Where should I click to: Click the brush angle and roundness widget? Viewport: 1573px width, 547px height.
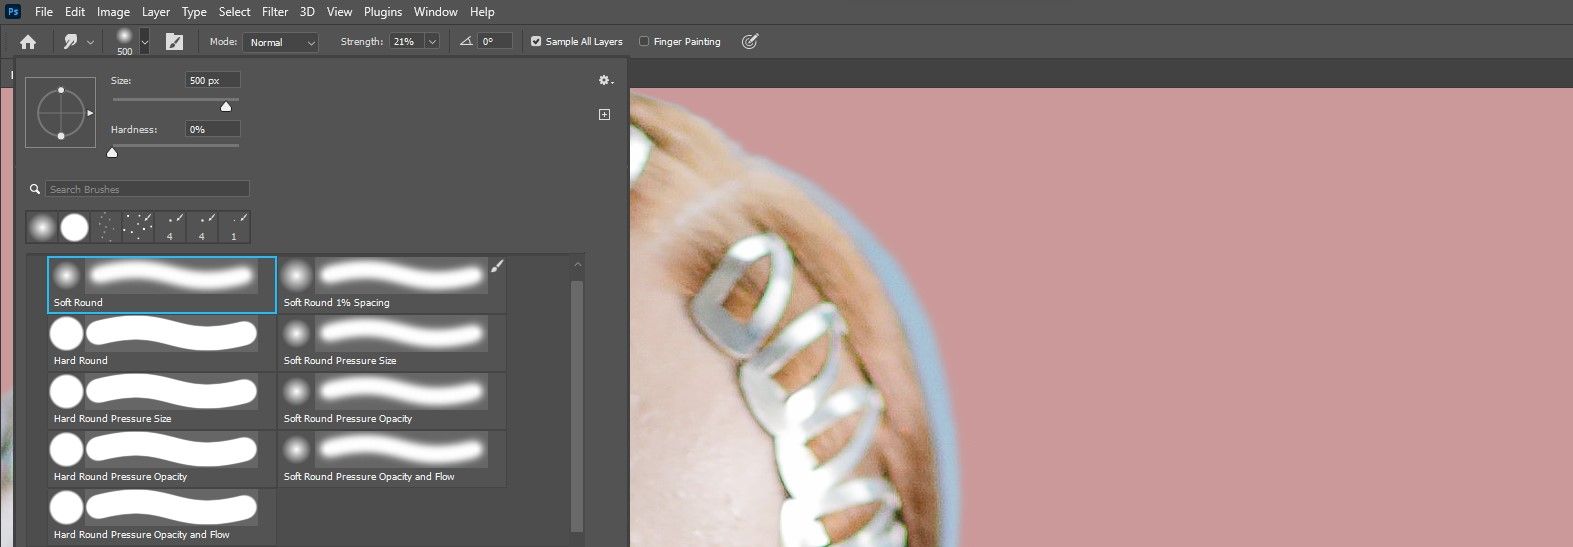(x=61, y=113)
